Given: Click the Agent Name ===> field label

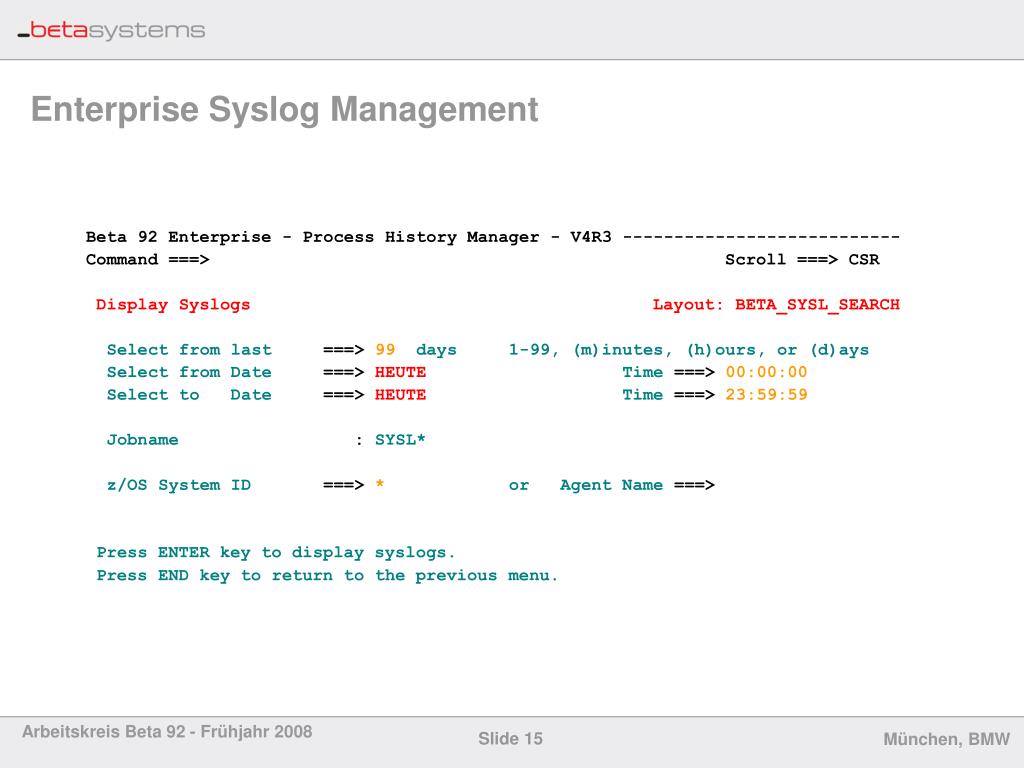Looking at the screenshot, I should [637, 485].
